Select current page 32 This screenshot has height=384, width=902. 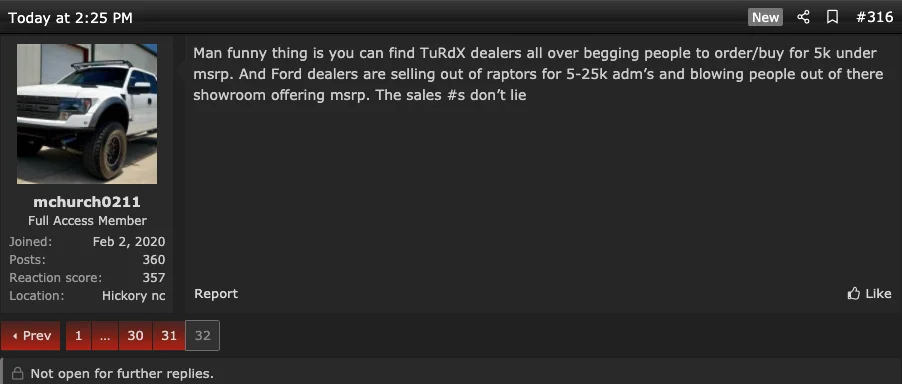point(202,336)
